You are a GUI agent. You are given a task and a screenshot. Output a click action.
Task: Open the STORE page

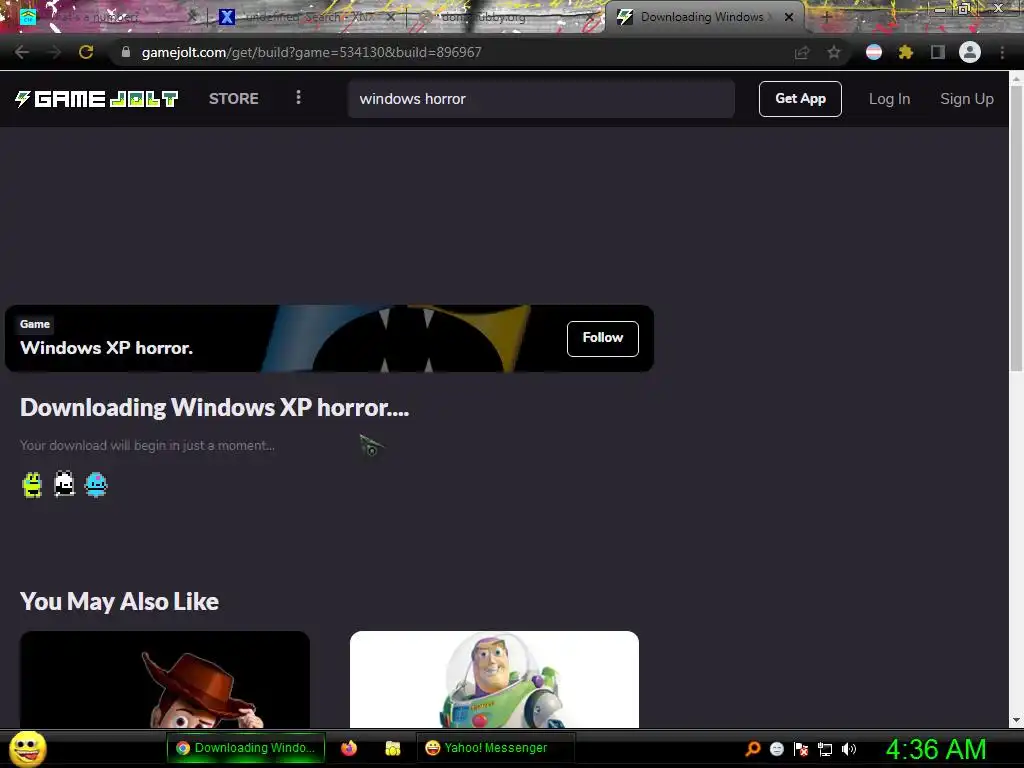[234, 99]
